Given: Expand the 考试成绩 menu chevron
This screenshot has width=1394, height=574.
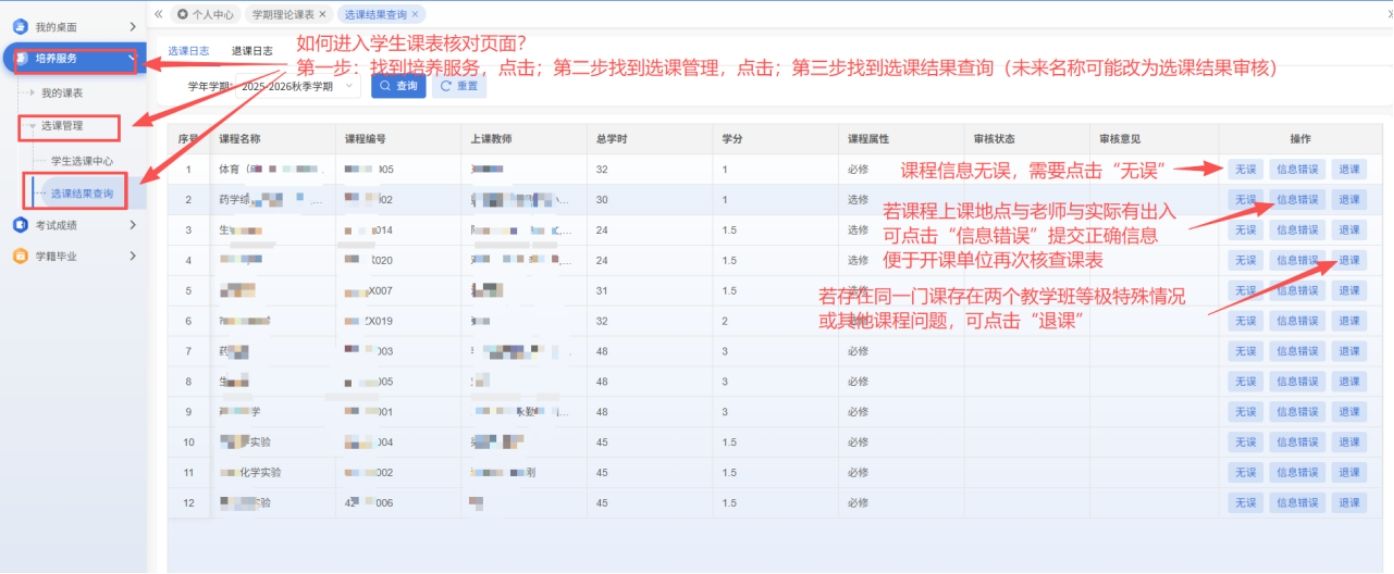Looking at the screenshot, I should 133,225.
